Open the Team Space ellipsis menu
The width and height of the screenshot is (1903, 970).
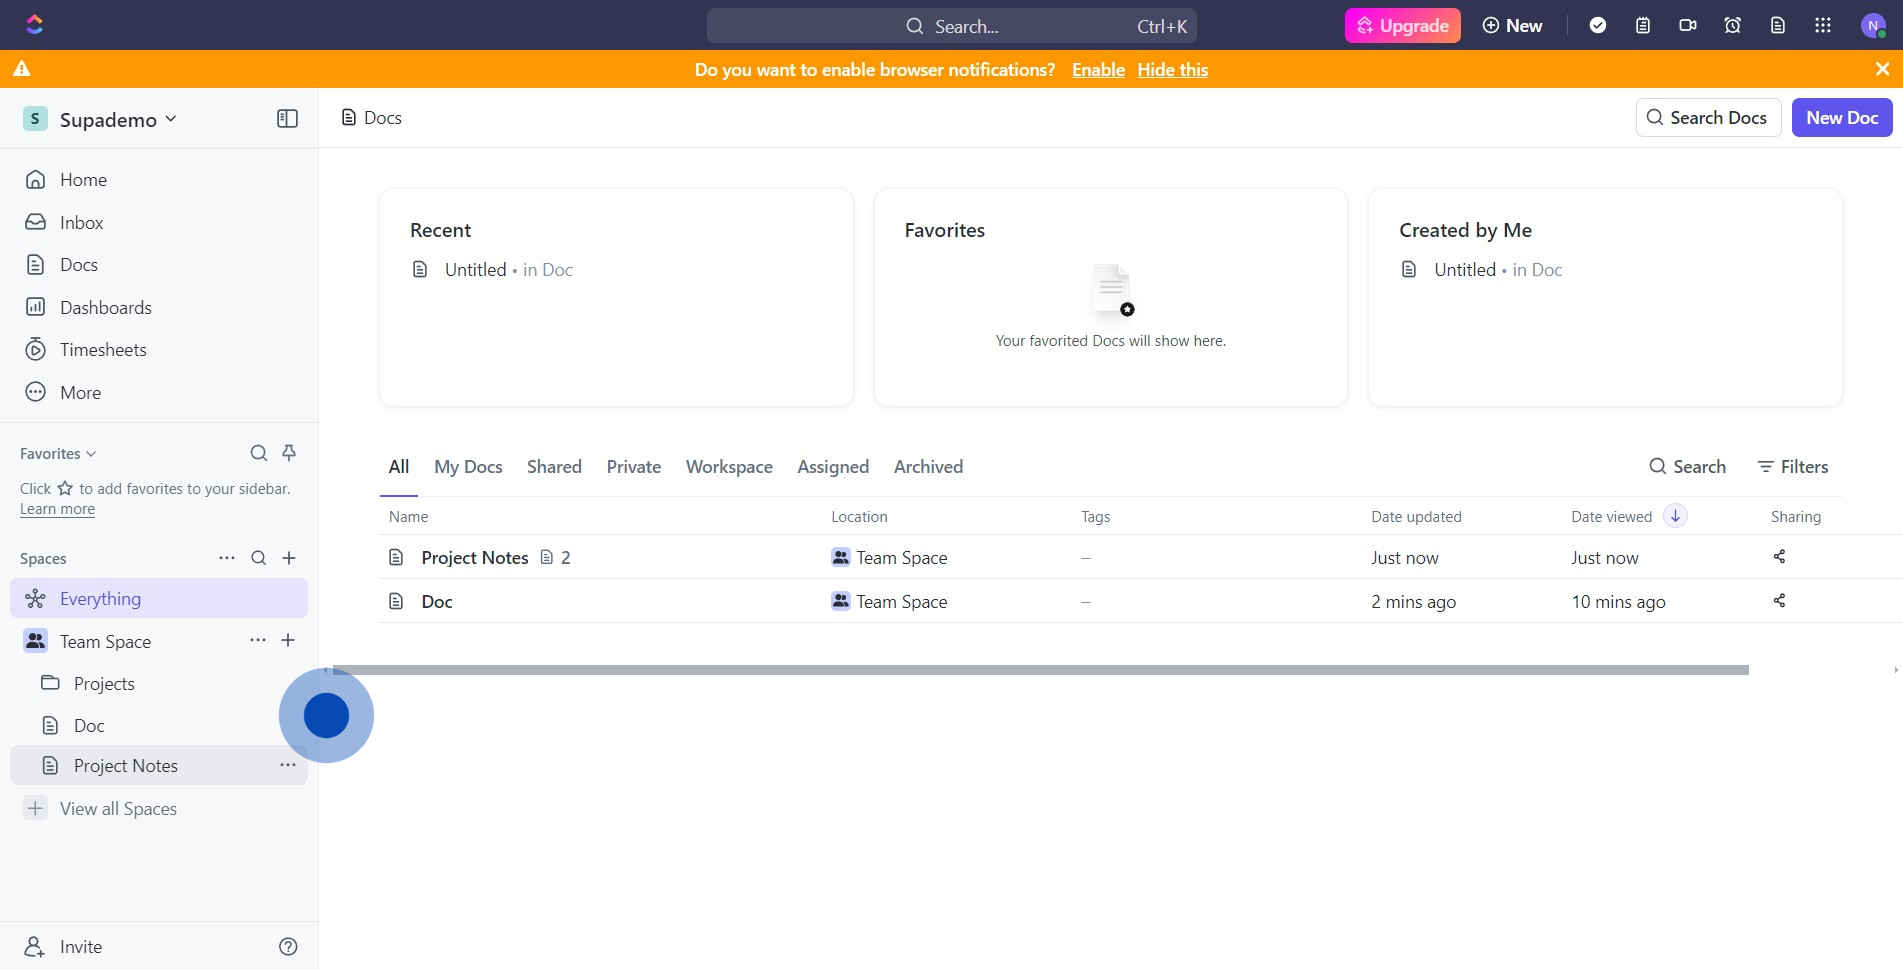[x=257, y=640]
